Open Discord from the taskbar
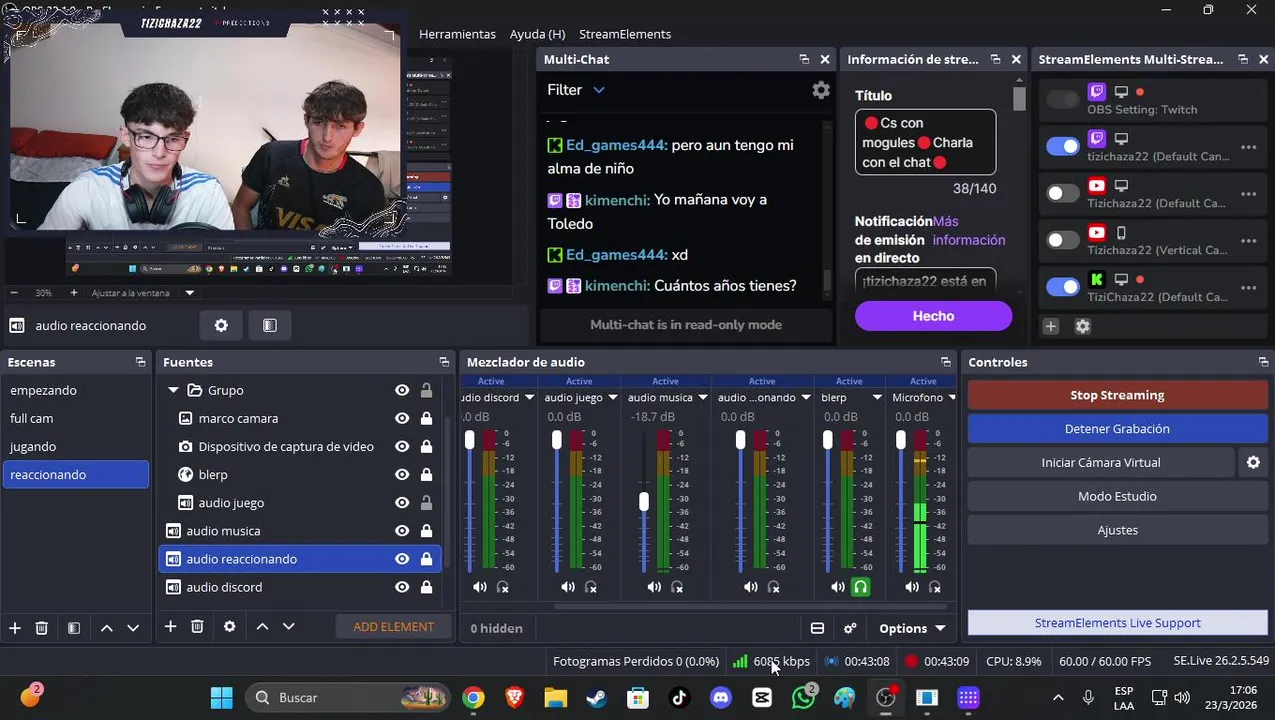This screenshot has width=1275, height=720. click(x=721, y=697)
